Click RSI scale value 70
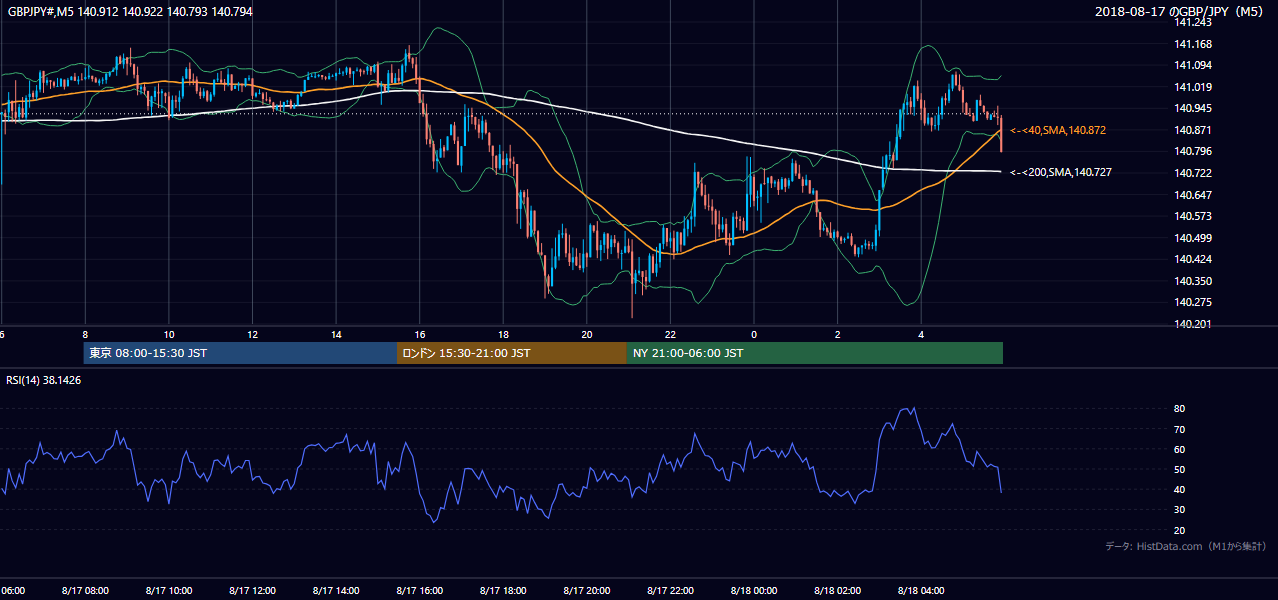Viewport: 1278px width, 600px height. pyautogui.click(x=1179, y=429)
